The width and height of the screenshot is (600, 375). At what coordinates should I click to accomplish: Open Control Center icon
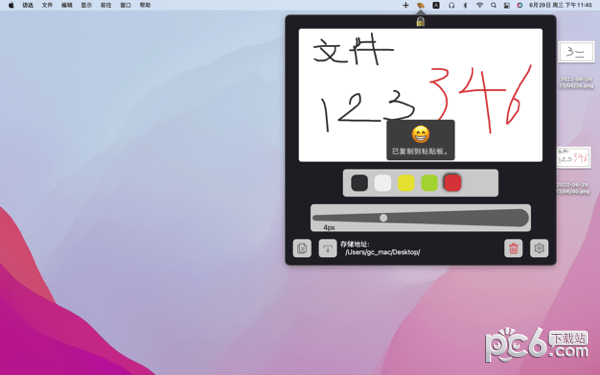507,5
